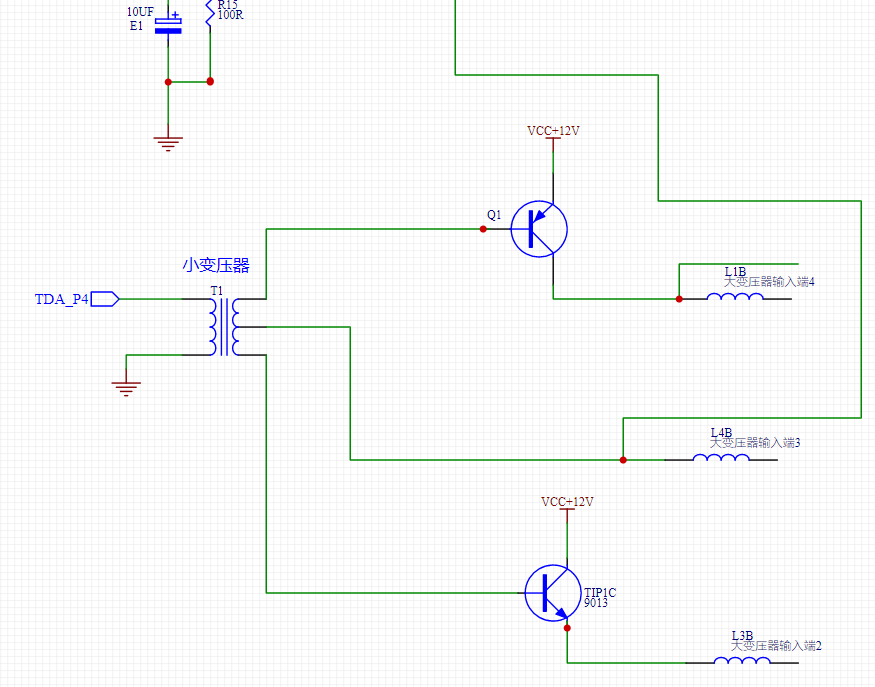Select the 小变压器 text label
Image resolution: width=875 pixels, height=687 pixels.
[216, 265]
